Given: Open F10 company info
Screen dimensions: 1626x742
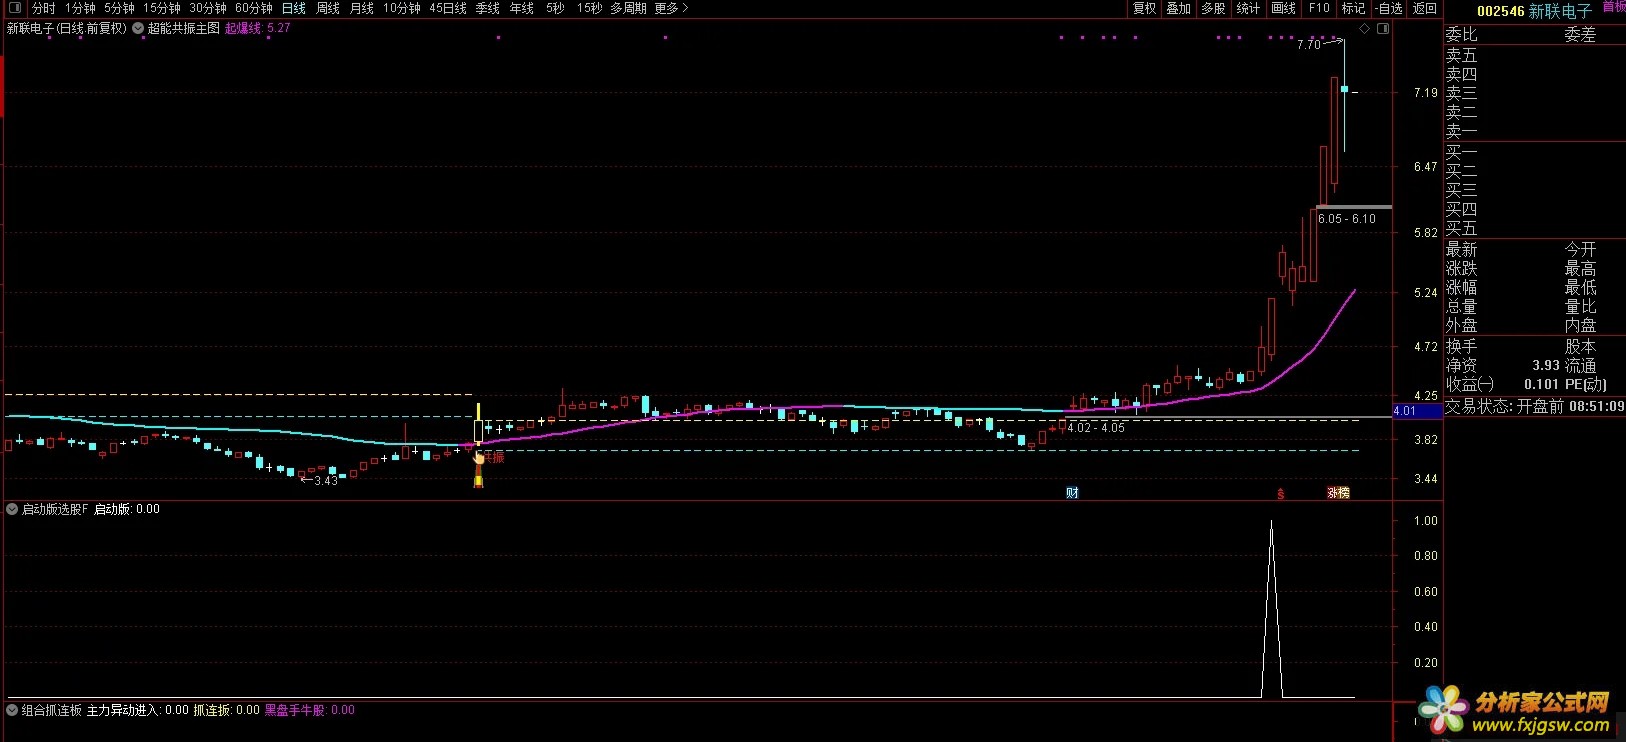Looking at the screenshot, I should pos(1319,8).
